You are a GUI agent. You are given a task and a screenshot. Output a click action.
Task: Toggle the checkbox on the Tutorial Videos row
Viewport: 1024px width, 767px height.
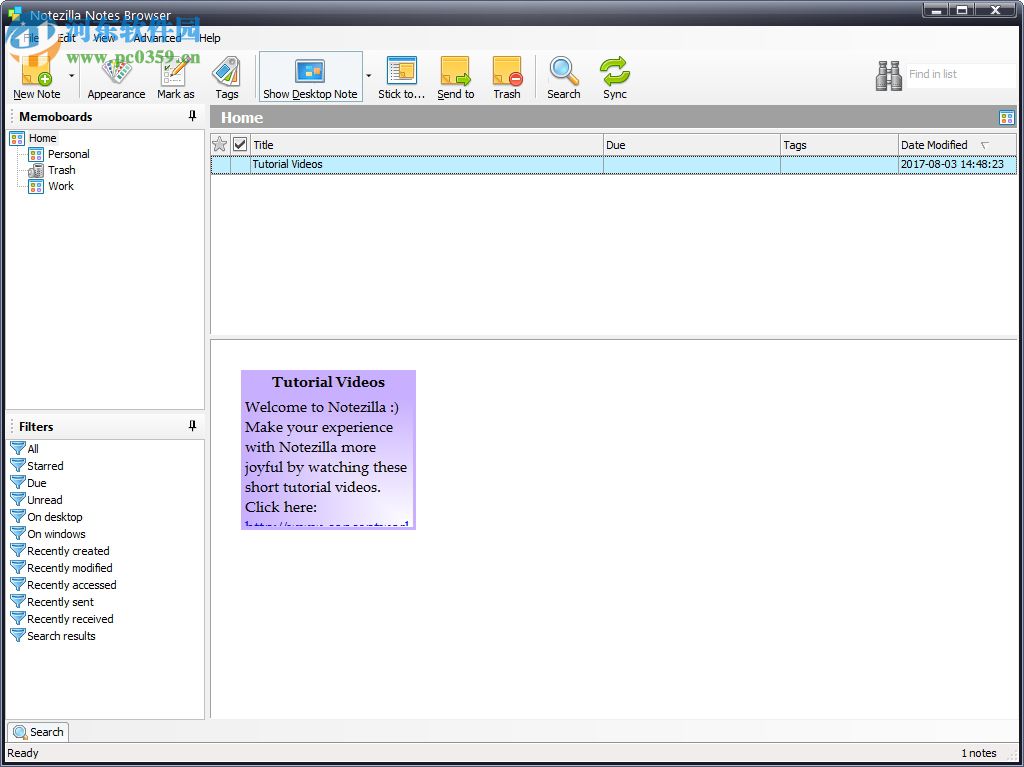(239, 164)
